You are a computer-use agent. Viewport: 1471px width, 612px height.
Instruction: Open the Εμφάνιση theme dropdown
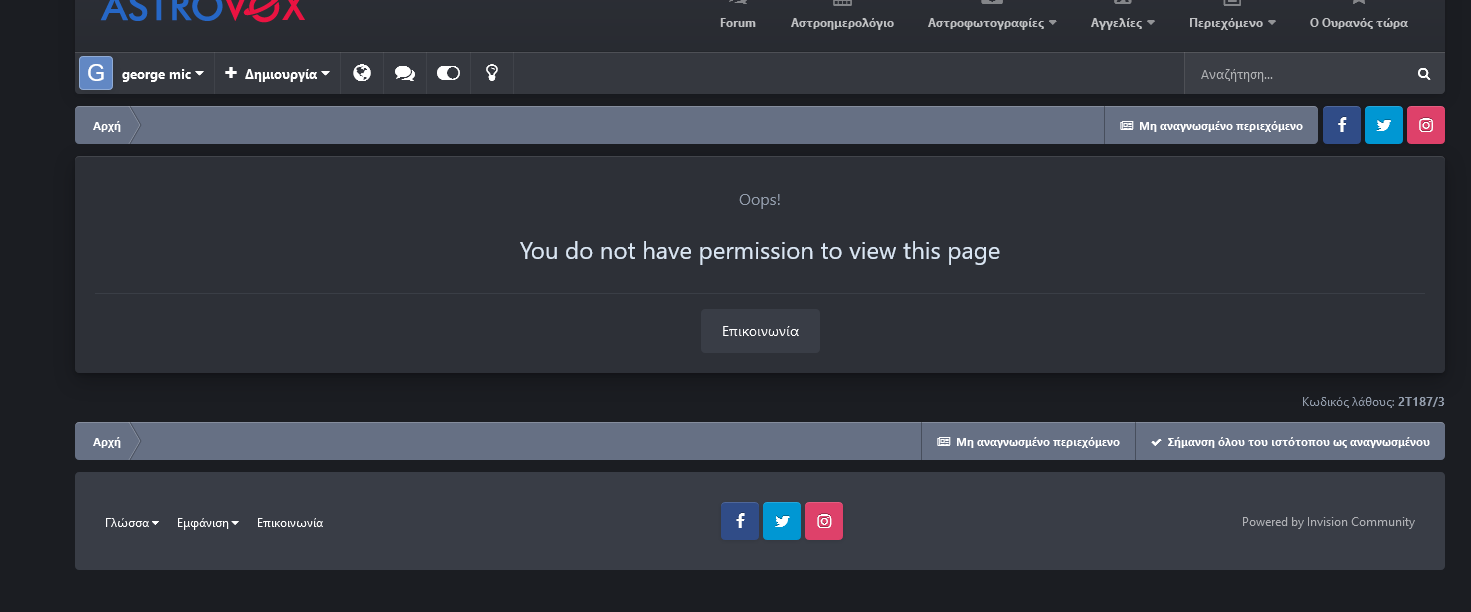[208, 523]
